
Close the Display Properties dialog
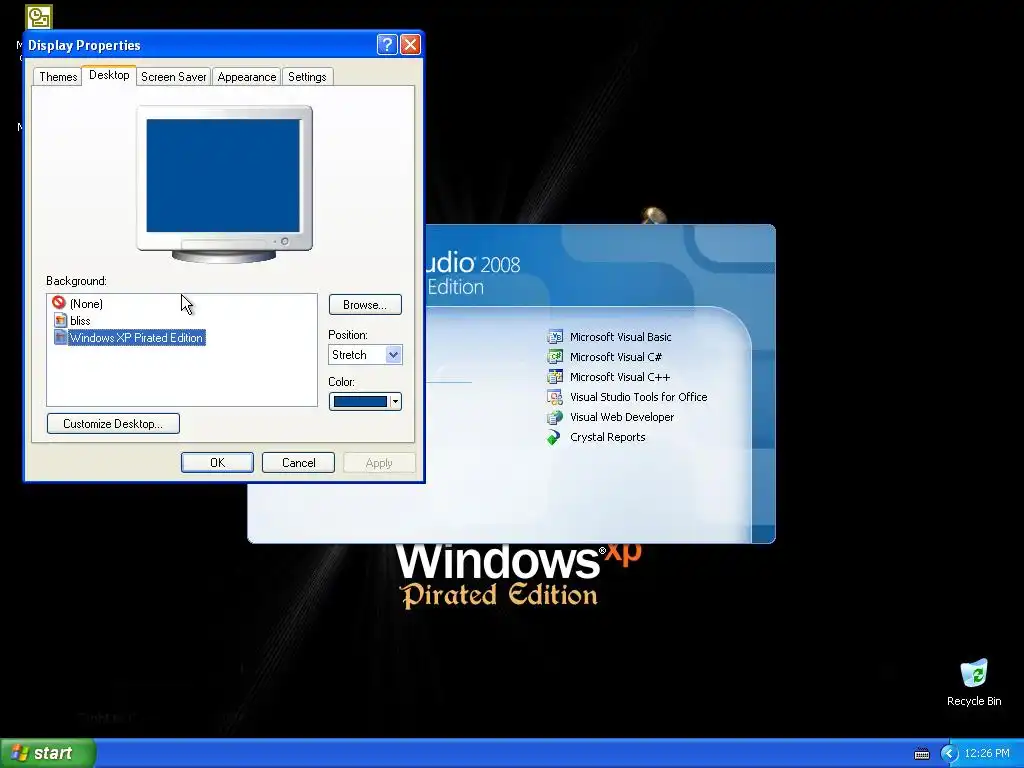click(x=410, y=44)
